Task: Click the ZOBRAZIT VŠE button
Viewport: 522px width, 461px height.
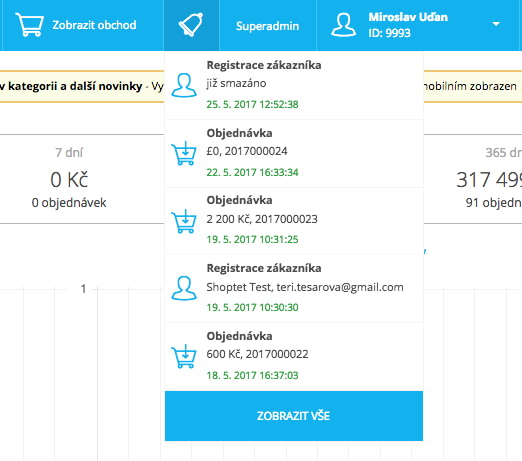Action: (294, 416)
